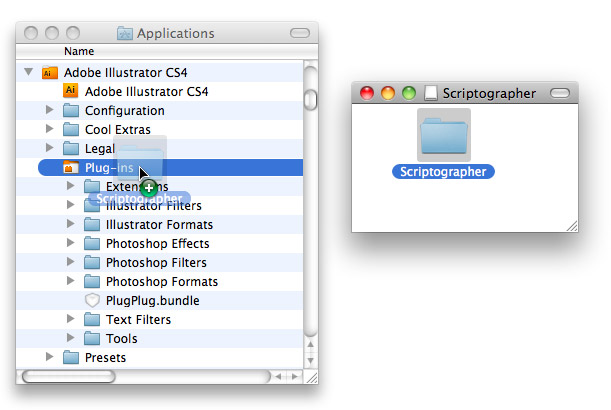Click the Text Filters folder icon
Viewport: 611px width, 410px height.
(x=92, y=320)
